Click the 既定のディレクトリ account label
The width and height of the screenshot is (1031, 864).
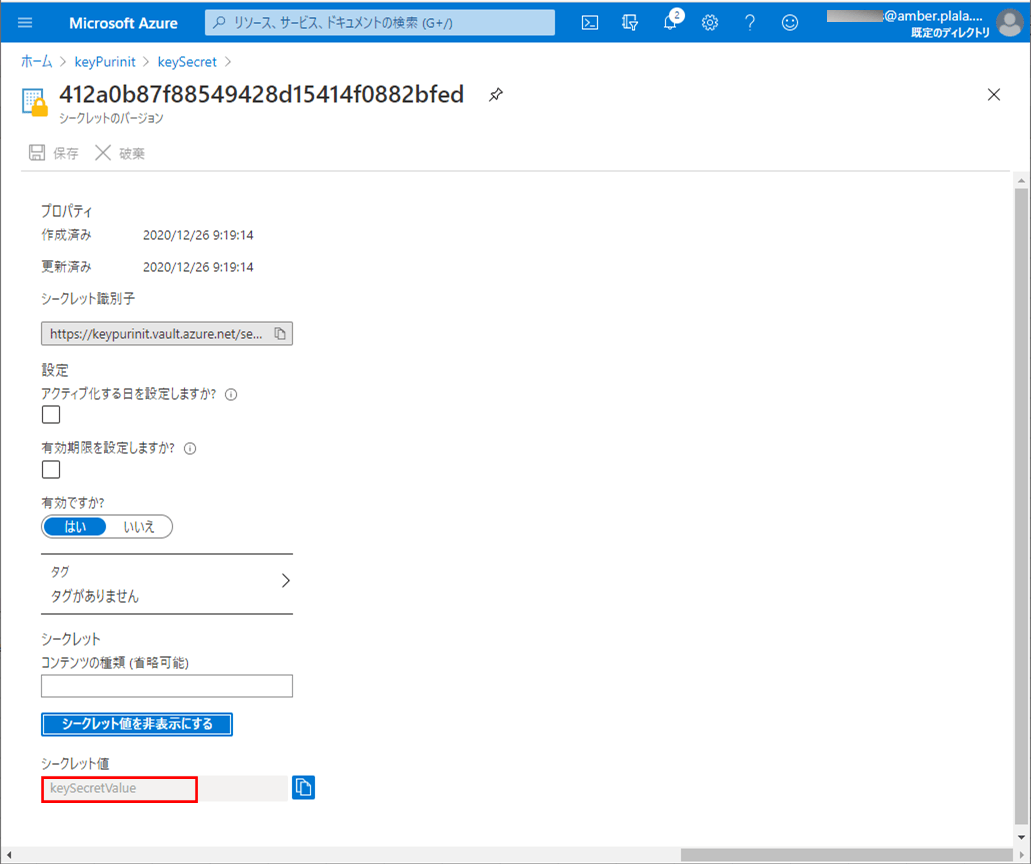tap(950, 33)
